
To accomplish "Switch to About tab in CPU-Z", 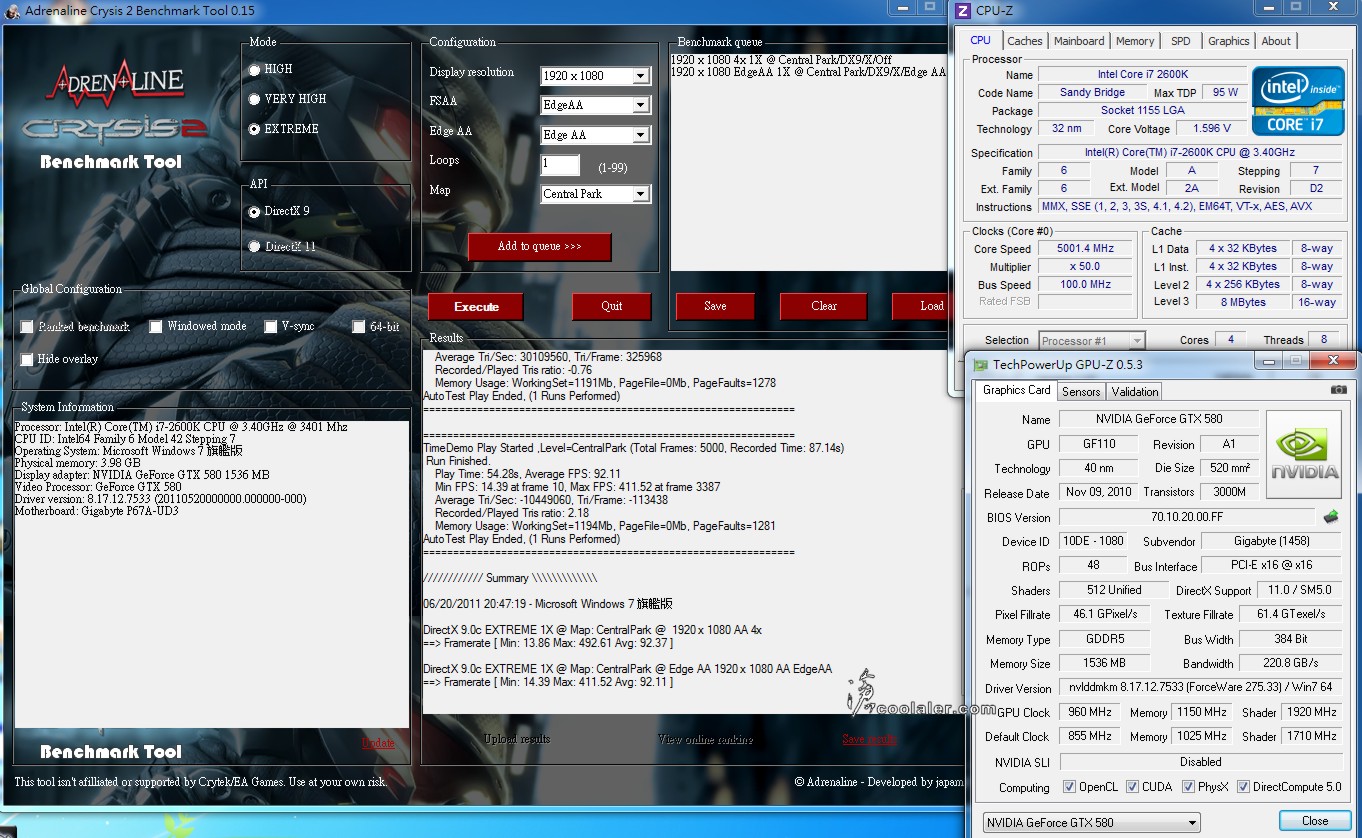I will pos(1276,41).
